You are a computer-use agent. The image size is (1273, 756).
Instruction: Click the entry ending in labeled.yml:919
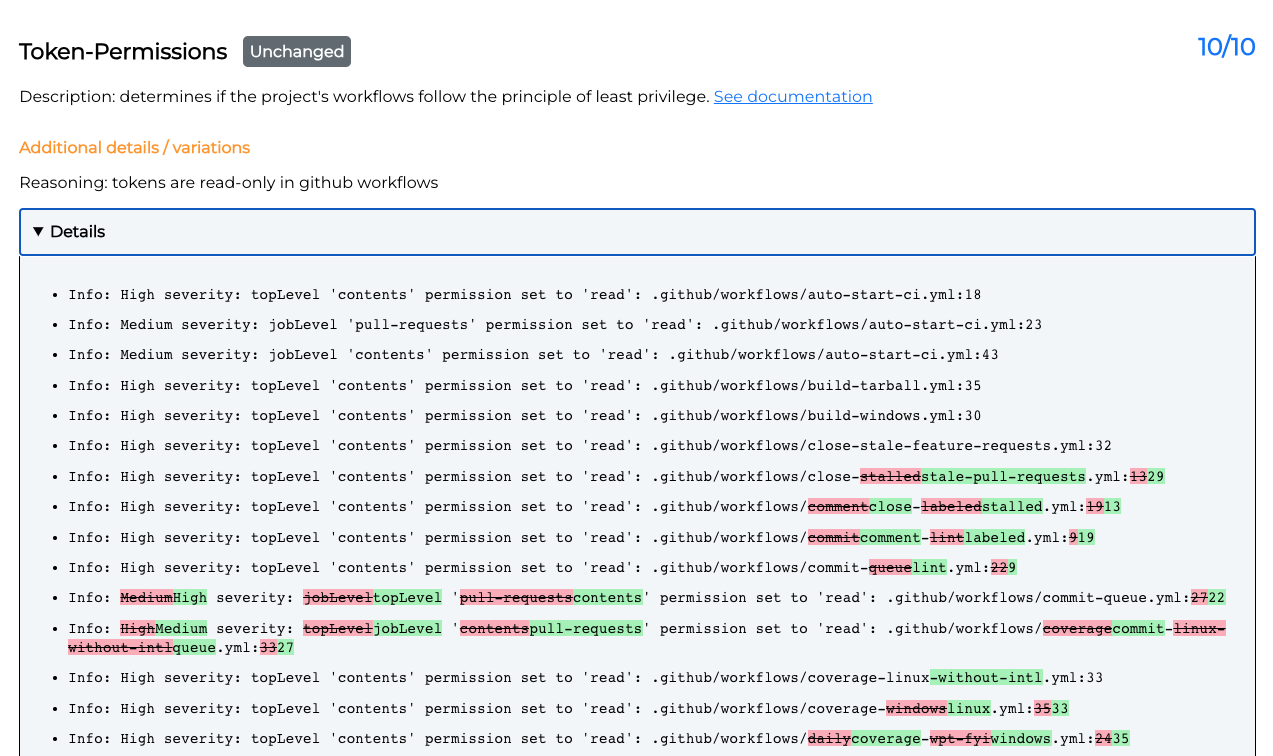[x=582, y=538]
